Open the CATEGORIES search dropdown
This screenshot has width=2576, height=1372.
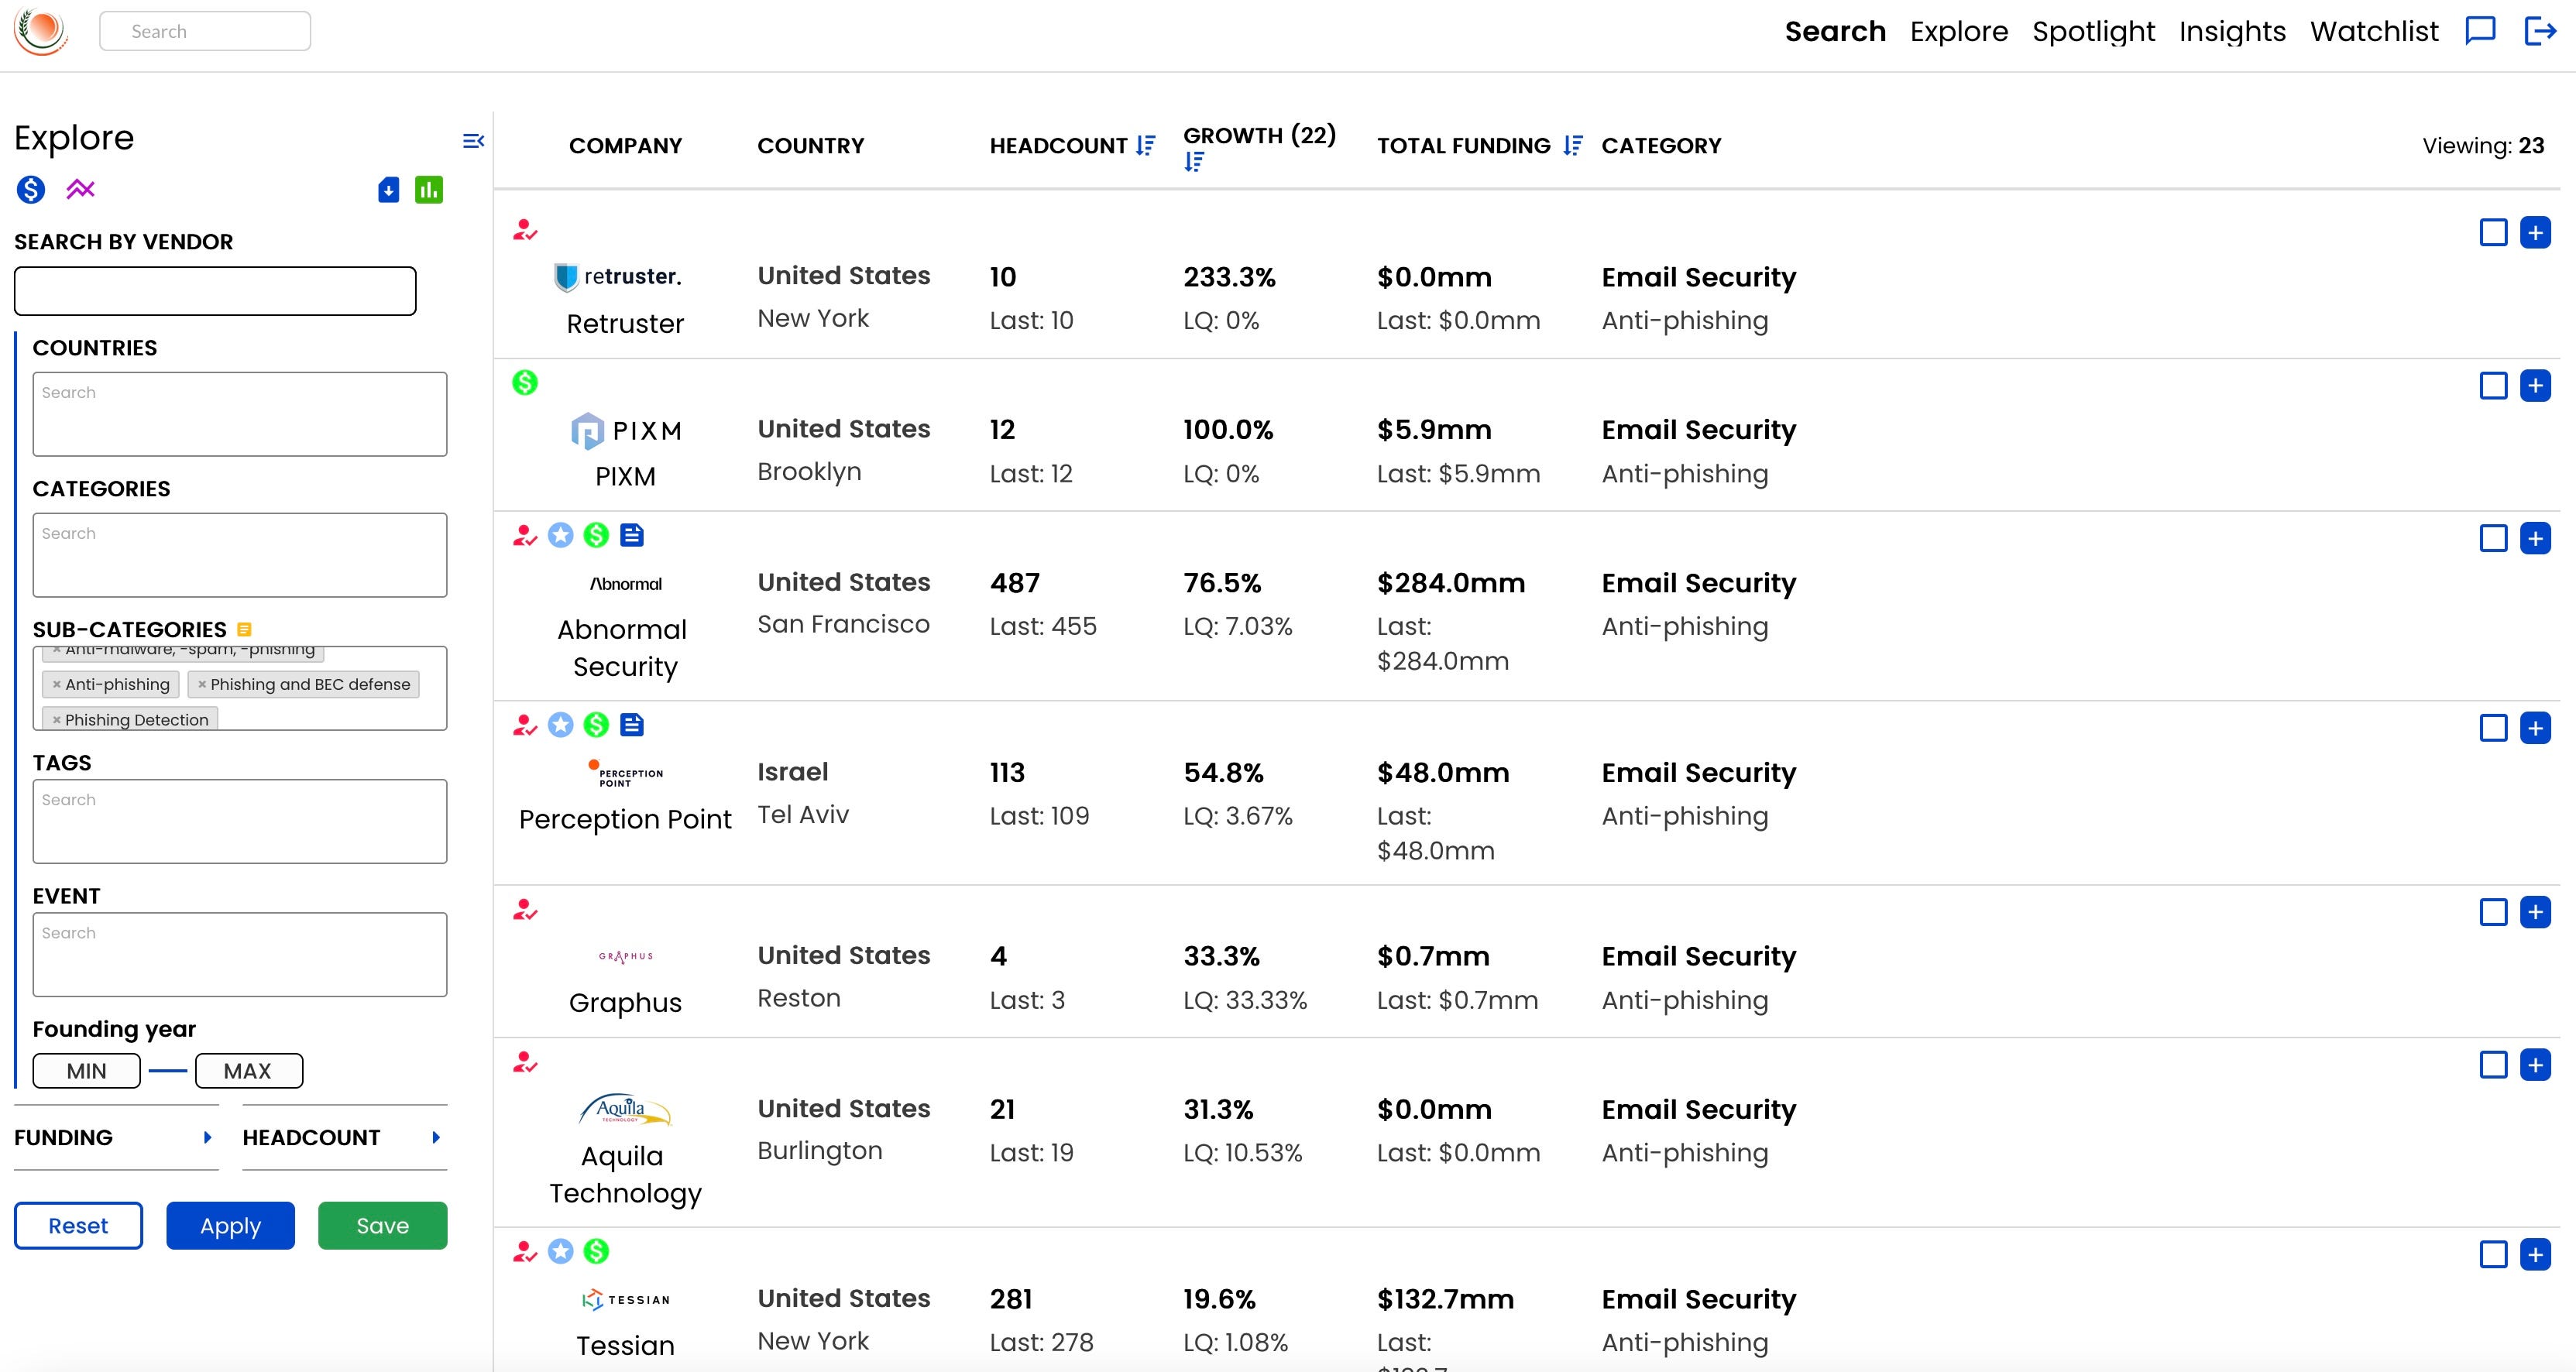click(x=240, y=555)
